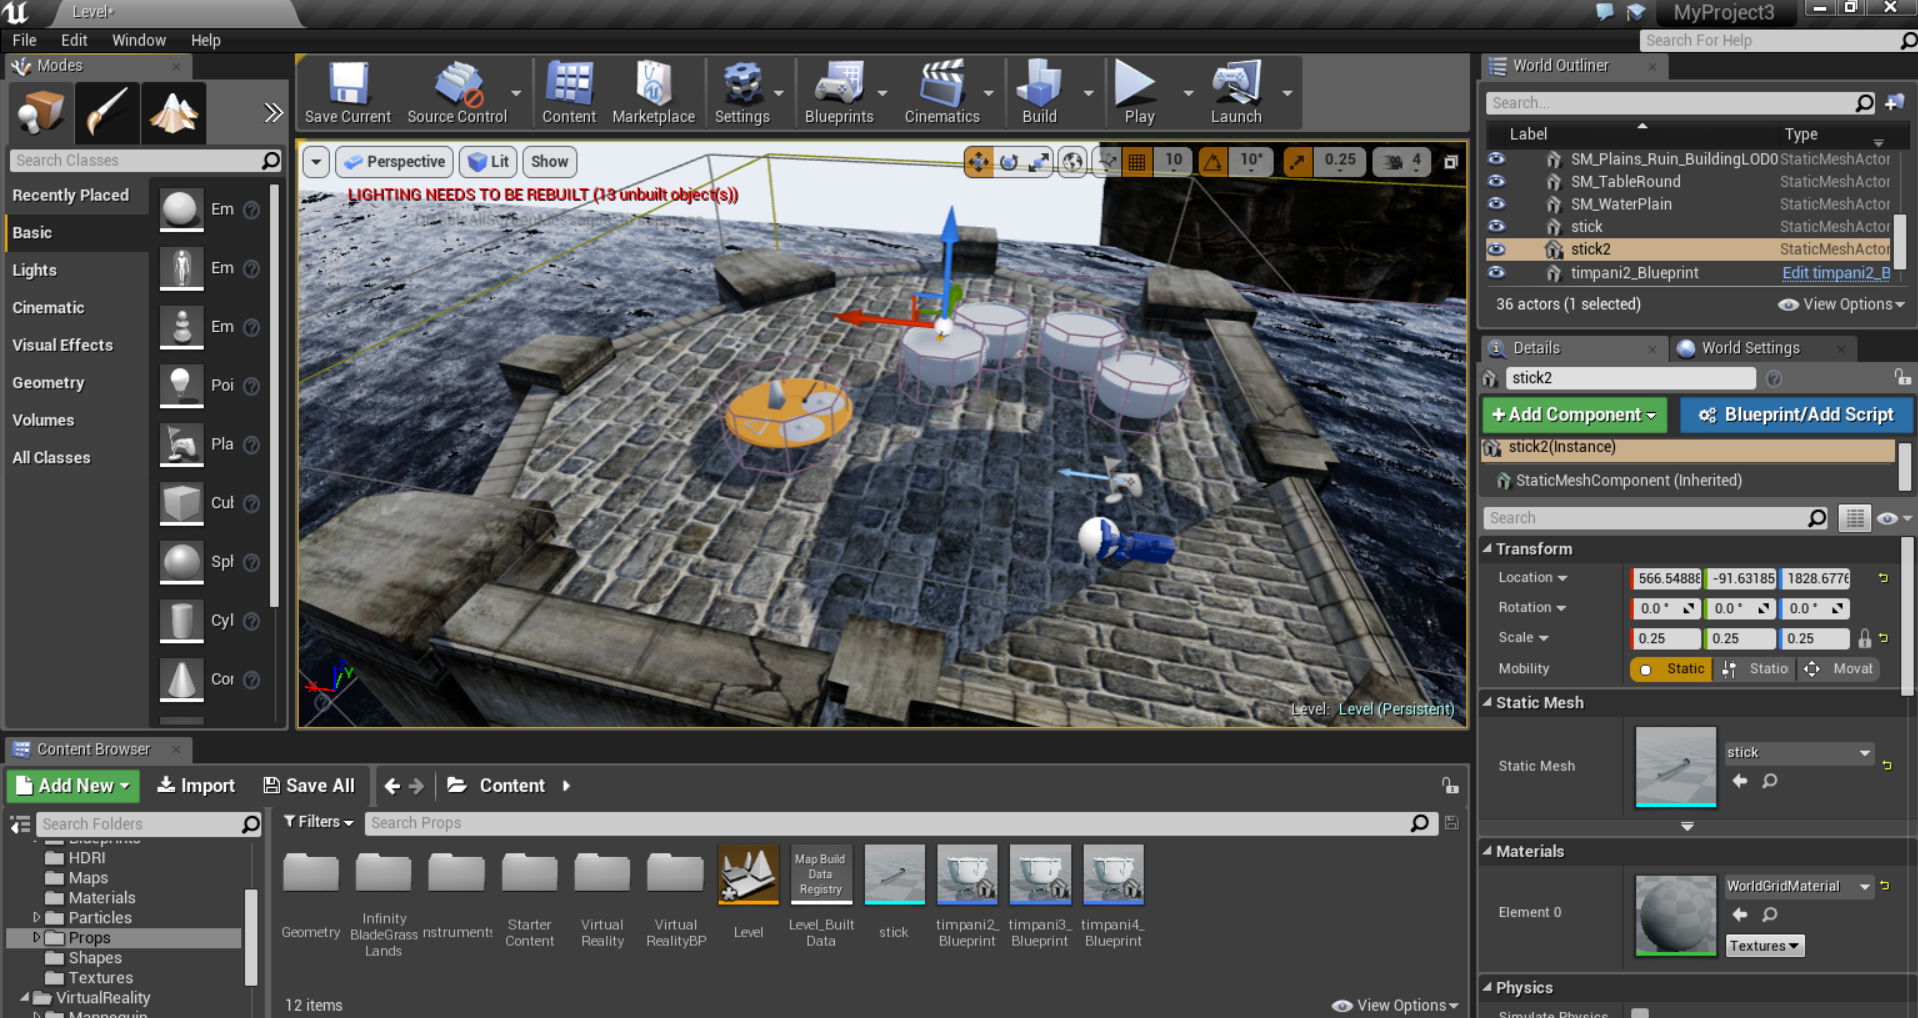The image size is (1918, 1018).
Task: Click Add Component button
Action: 1574,414
